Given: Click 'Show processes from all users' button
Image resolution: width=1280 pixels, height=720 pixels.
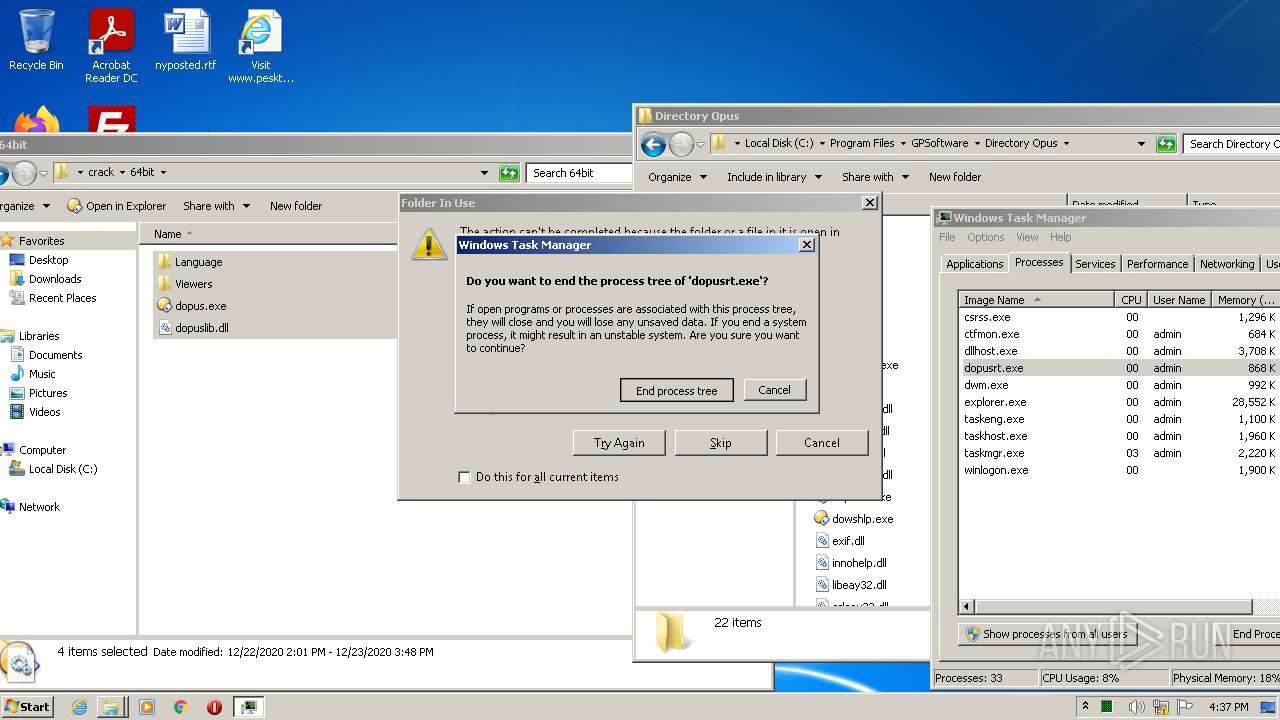Looking at the screenshot, I should 1046,634.
